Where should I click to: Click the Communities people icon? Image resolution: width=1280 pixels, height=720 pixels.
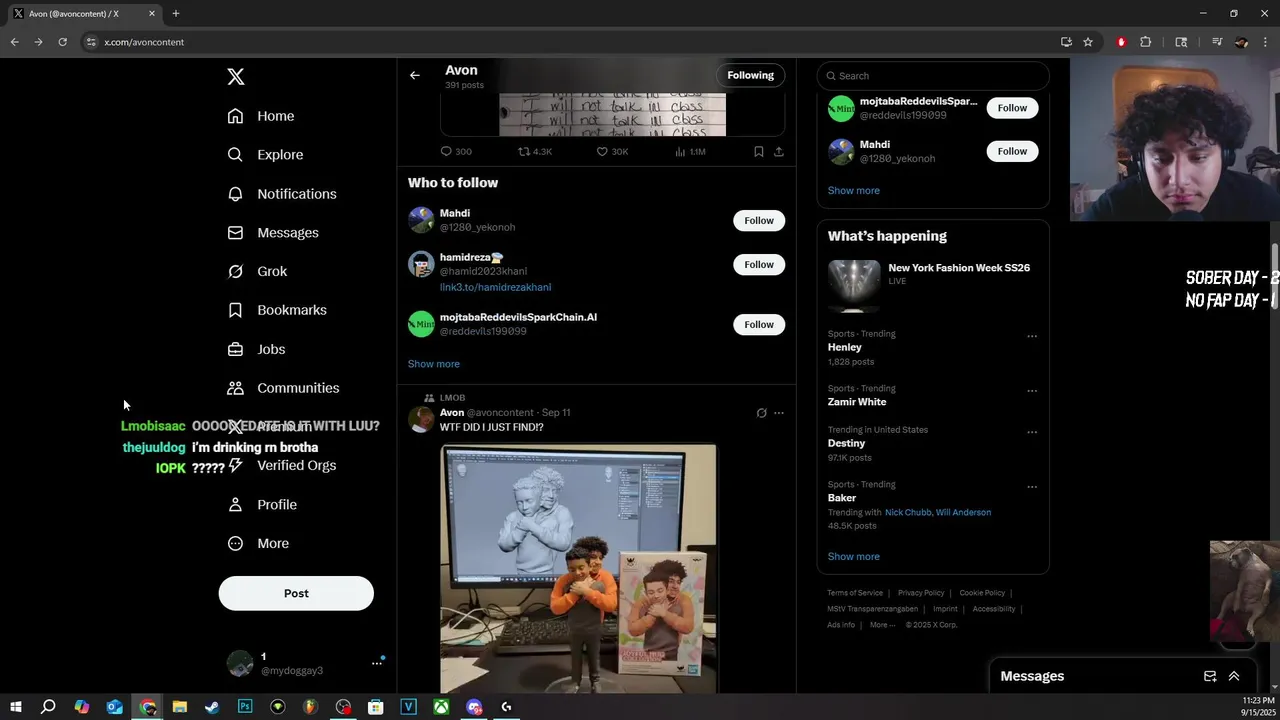tap(235, 388)
